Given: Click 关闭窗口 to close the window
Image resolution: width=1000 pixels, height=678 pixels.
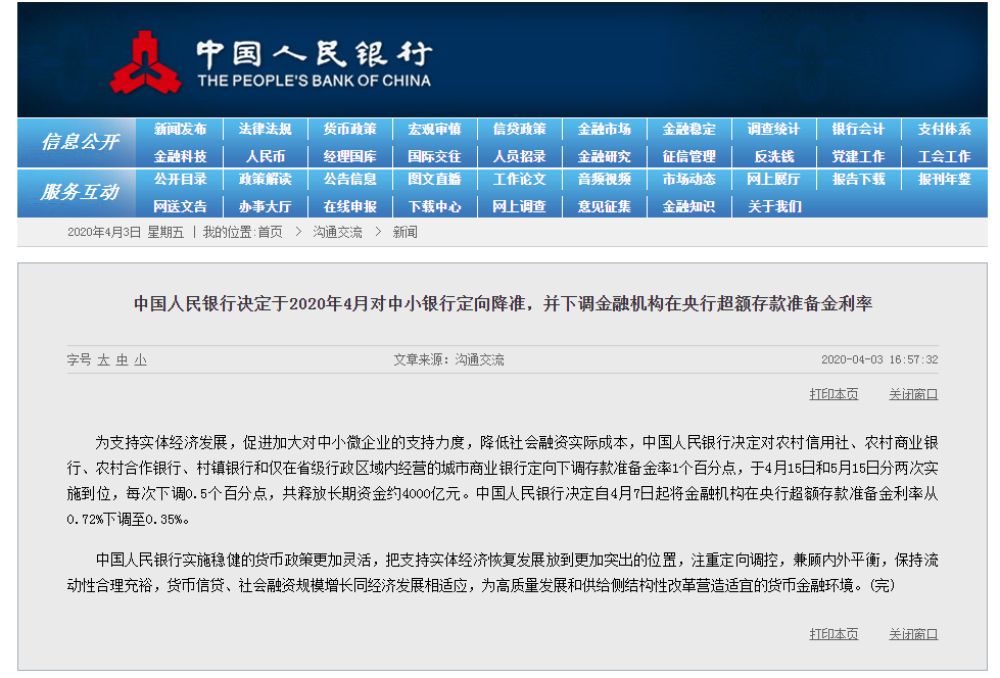Looking at the screenshot, I should pos(911,394).
